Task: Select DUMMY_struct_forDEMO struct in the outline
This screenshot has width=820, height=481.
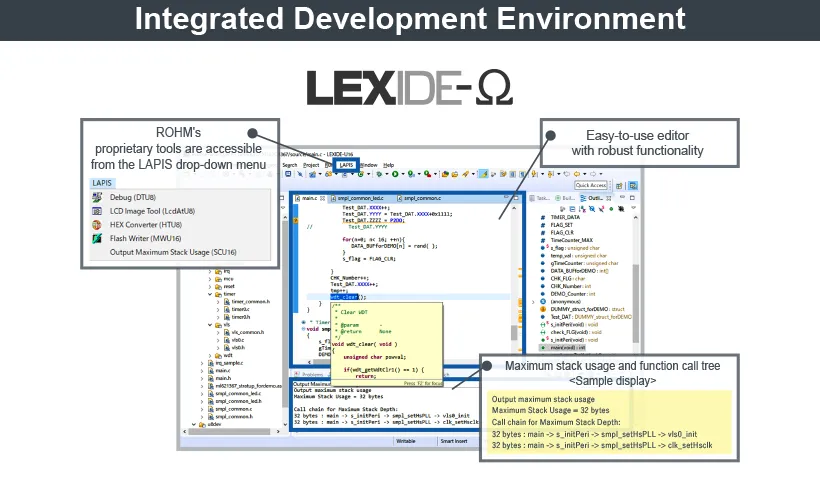Action: (x=587, y=309)
